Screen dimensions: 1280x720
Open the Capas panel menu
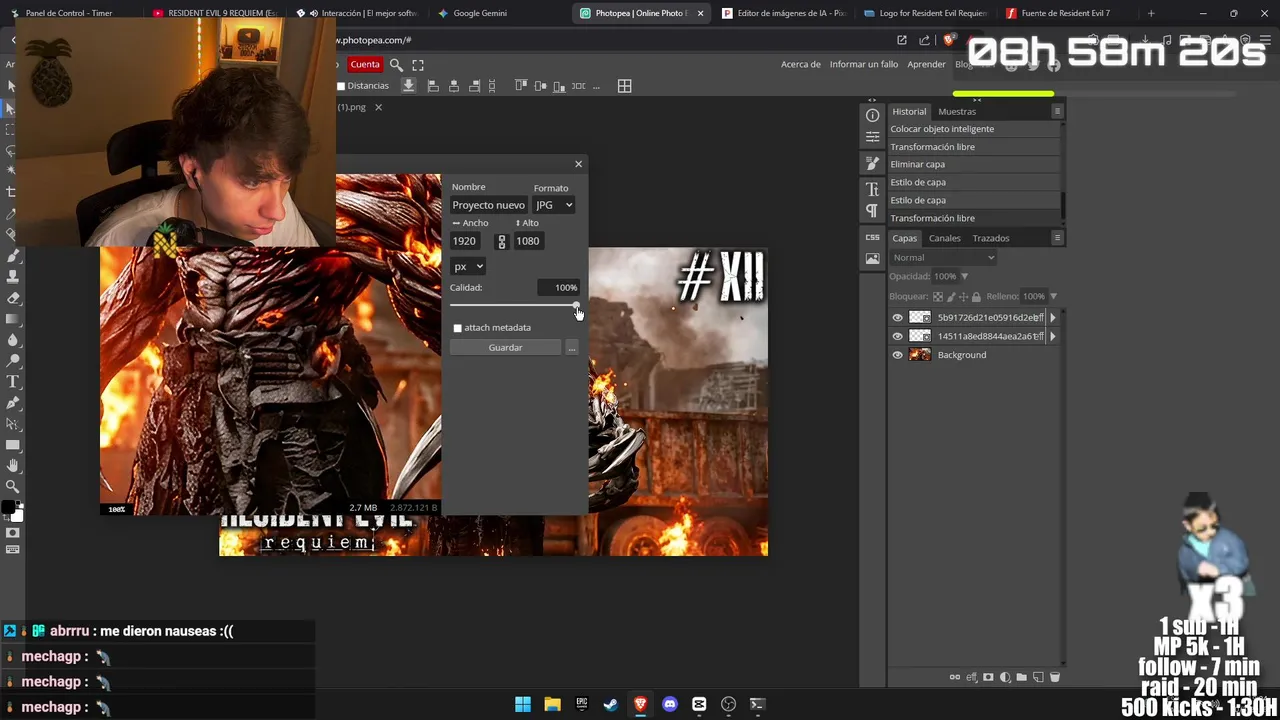(1057, 238)
